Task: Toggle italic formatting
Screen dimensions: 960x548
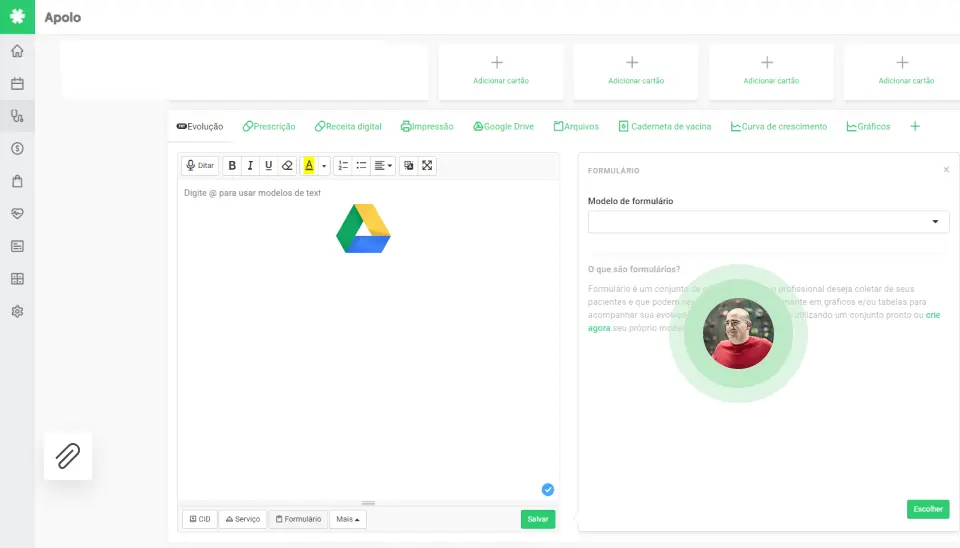Action: coord(250,165)
